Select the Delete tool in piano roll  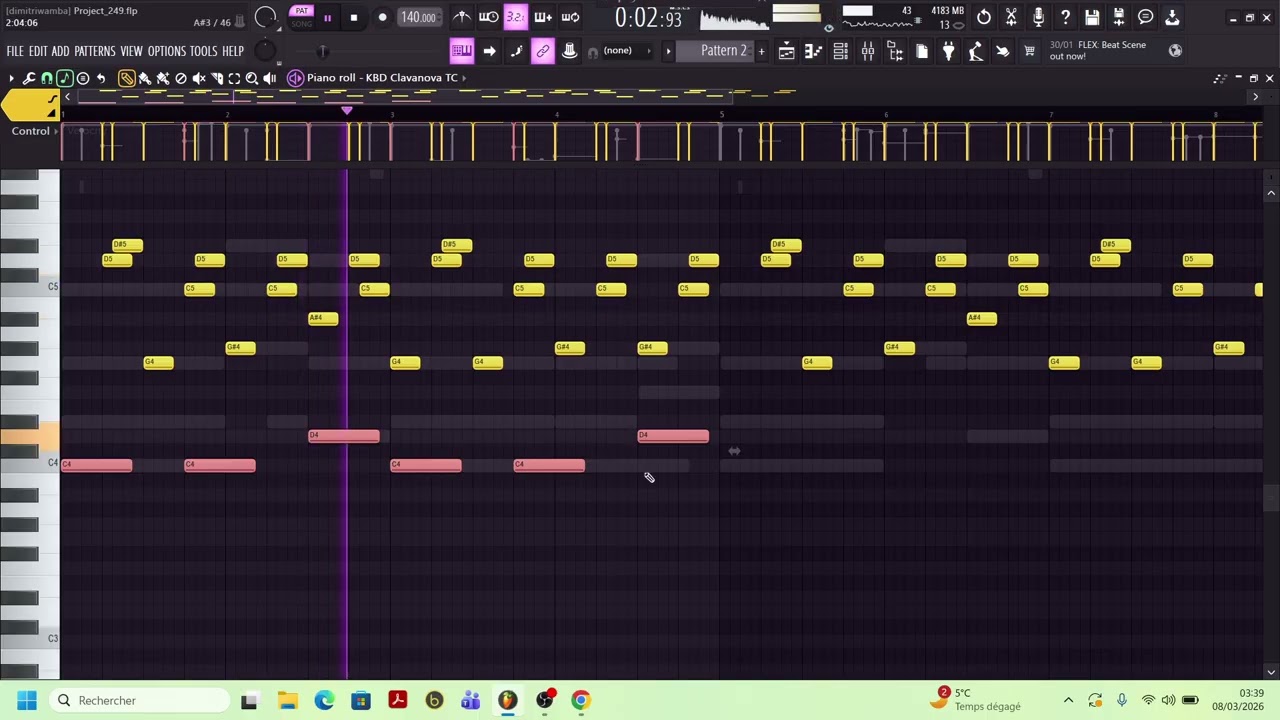[x=181, y=78]
